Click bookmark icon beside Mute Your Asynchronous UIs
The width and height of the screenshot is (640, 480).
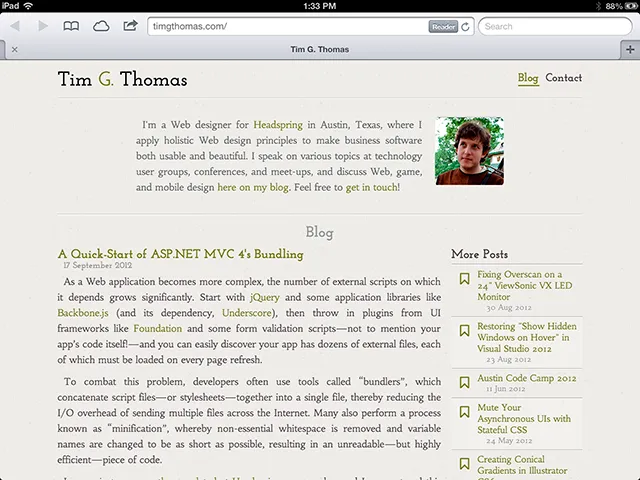pyautogui.click(x=464, y=412)
